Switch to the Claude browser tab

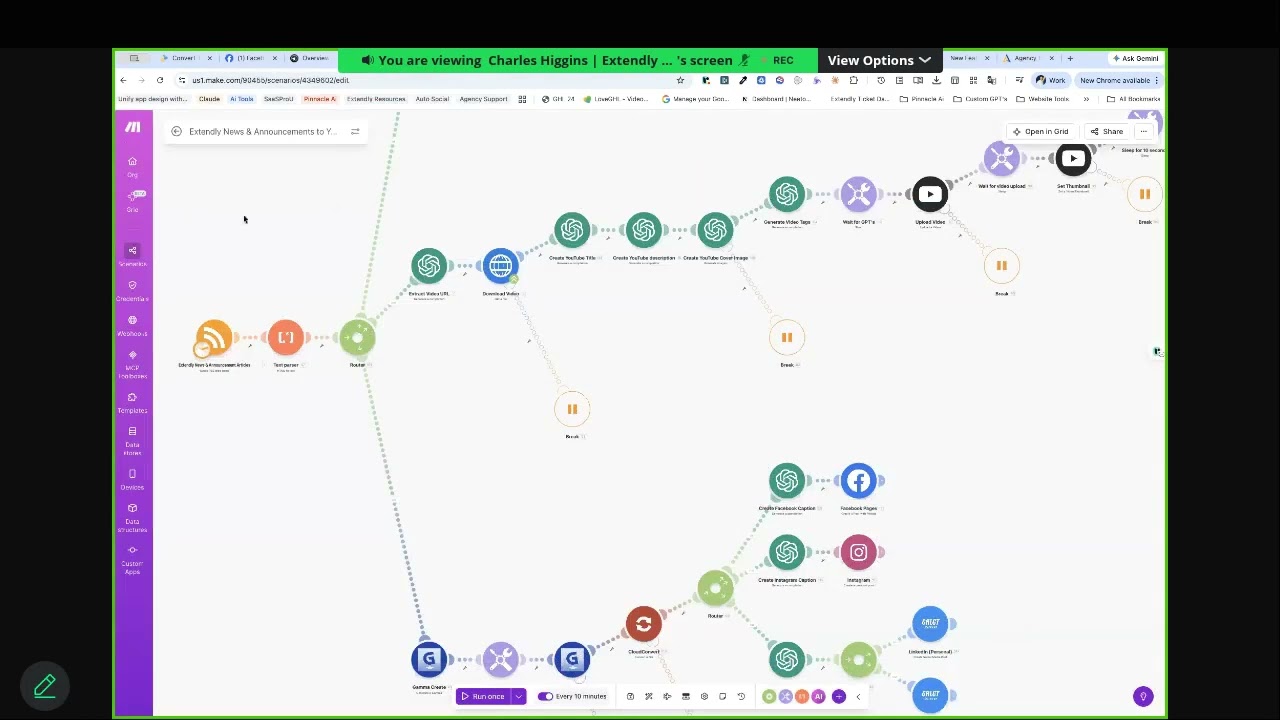[209, 98]
